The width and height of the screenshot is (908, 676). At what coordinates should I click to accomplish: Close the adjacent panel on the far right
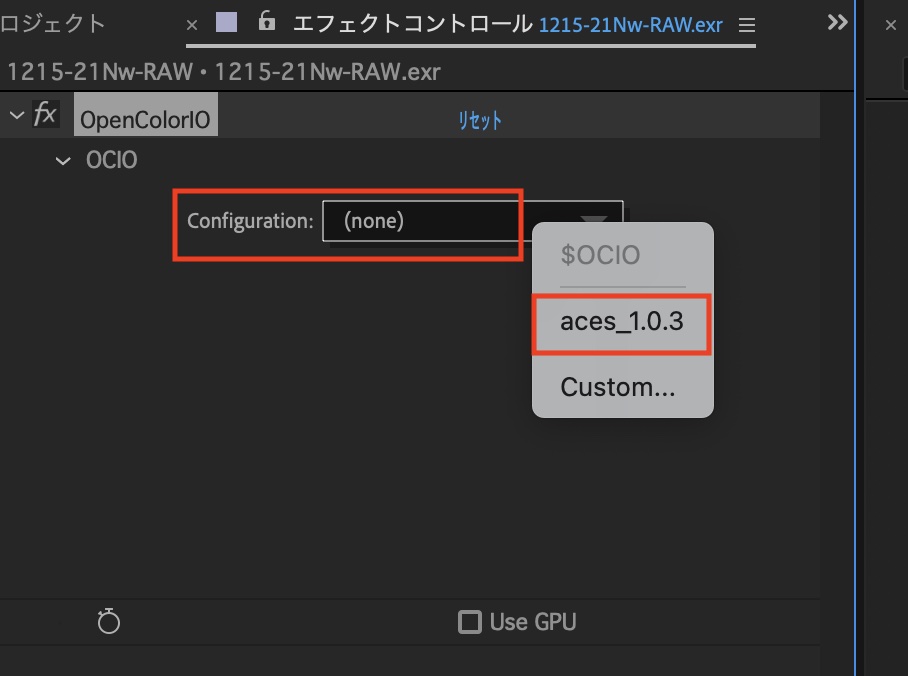click(891, 26)
